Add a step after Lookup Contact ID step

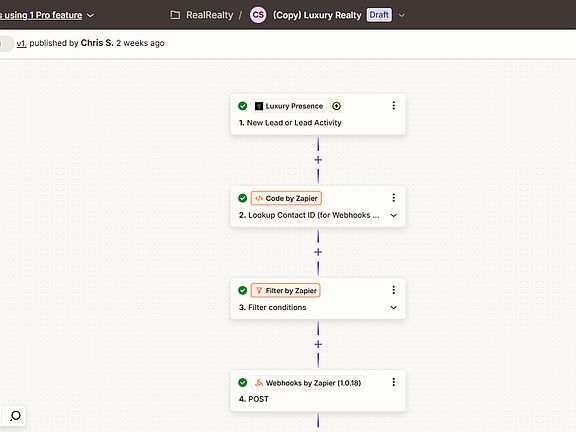tap(318, 252)
